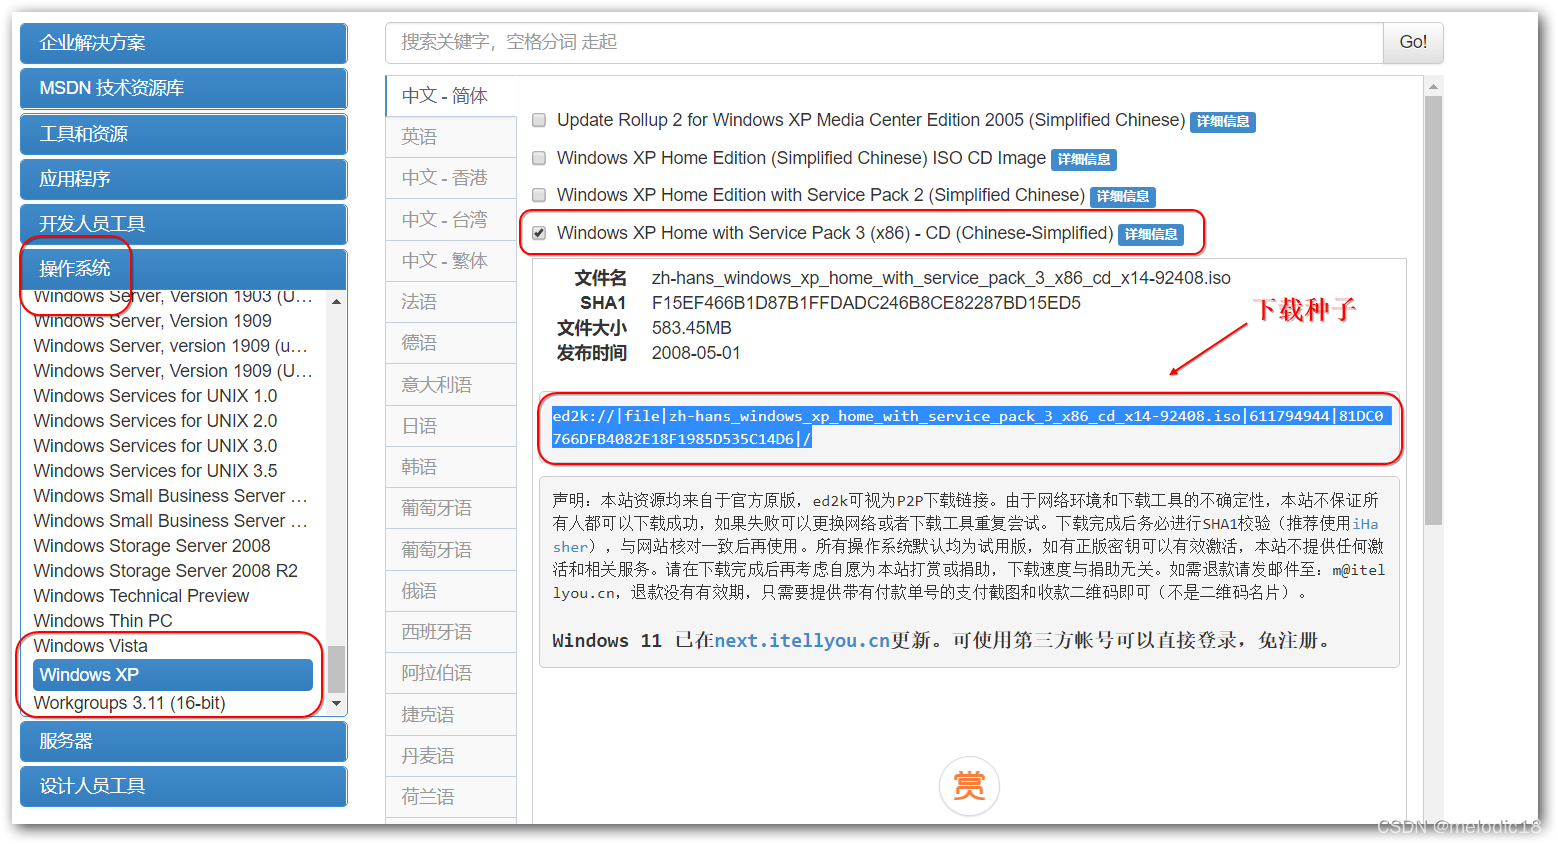Expand the 企业解决方案 category panel
1558x844 pixels.
coord(183,43)
